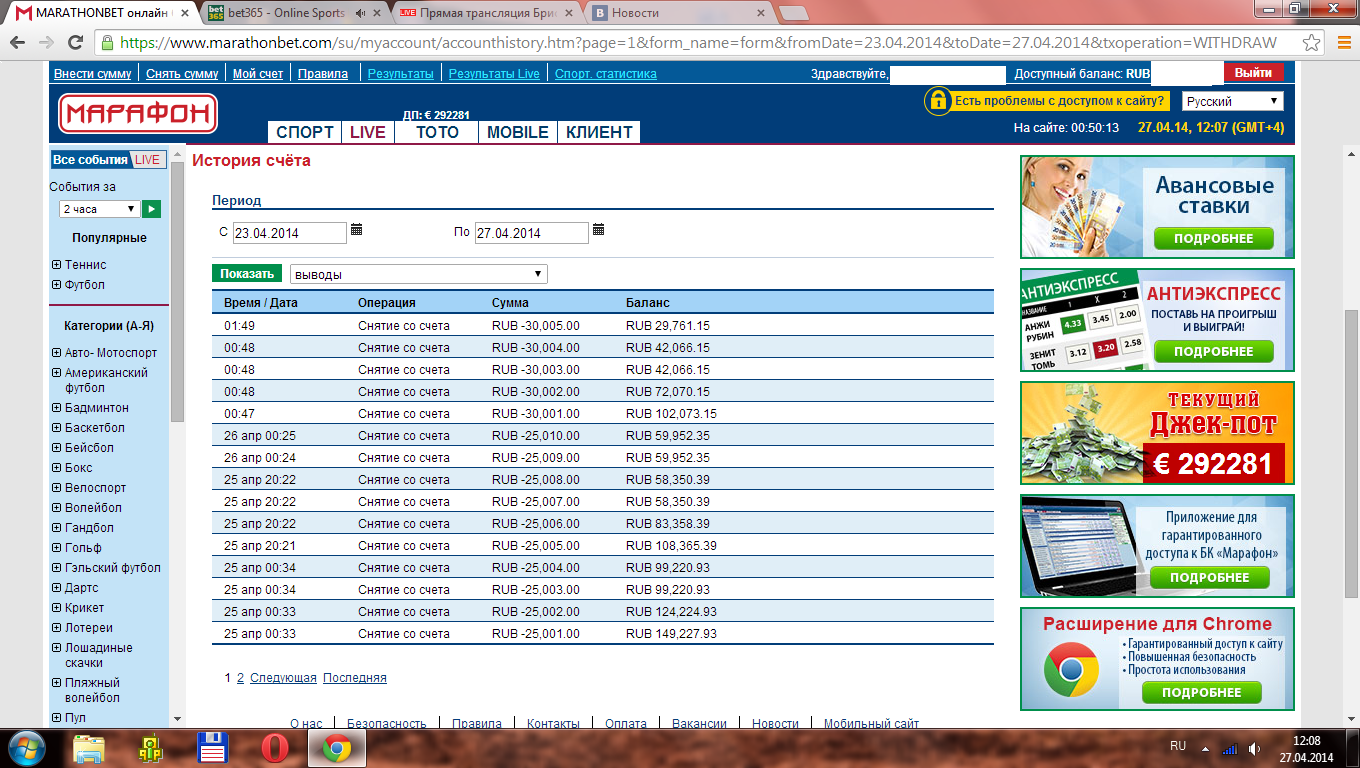Click the Marathon logo
Viewport: 1360px width, 768px height.
[138, 114]
